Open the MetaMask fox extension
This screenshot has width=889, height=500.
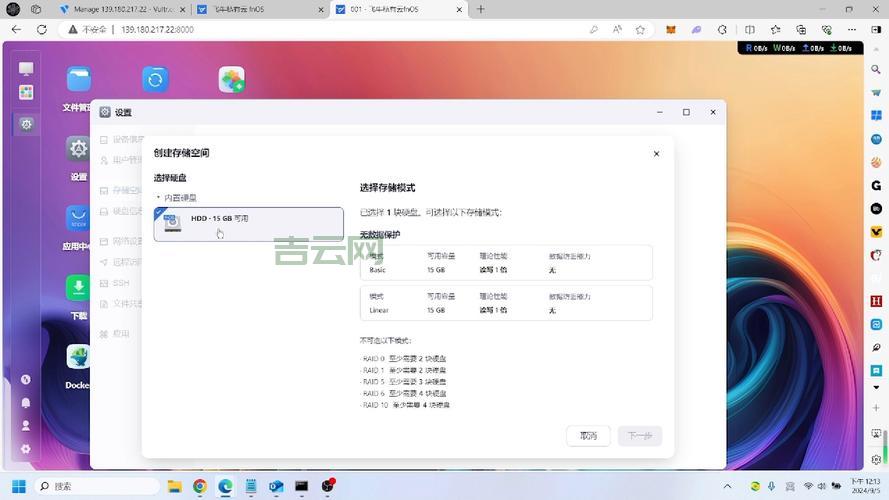point(670,29)
